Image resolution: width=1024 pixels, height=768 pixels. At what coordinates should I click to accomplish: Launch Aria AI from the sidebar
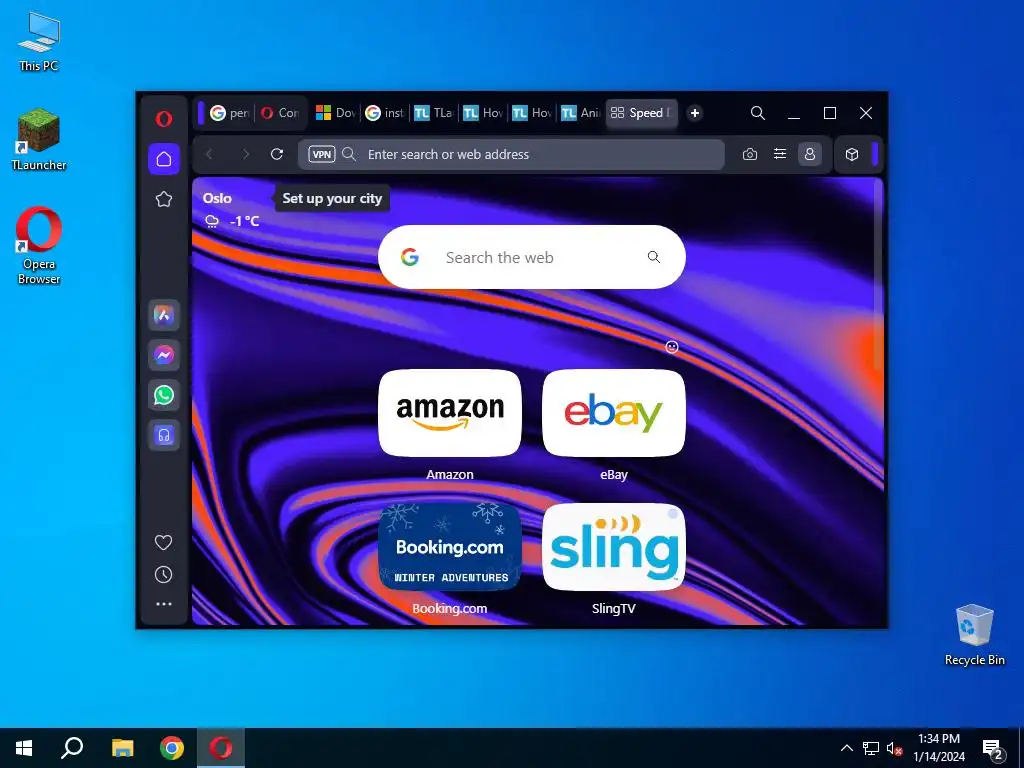pos(164,315)
